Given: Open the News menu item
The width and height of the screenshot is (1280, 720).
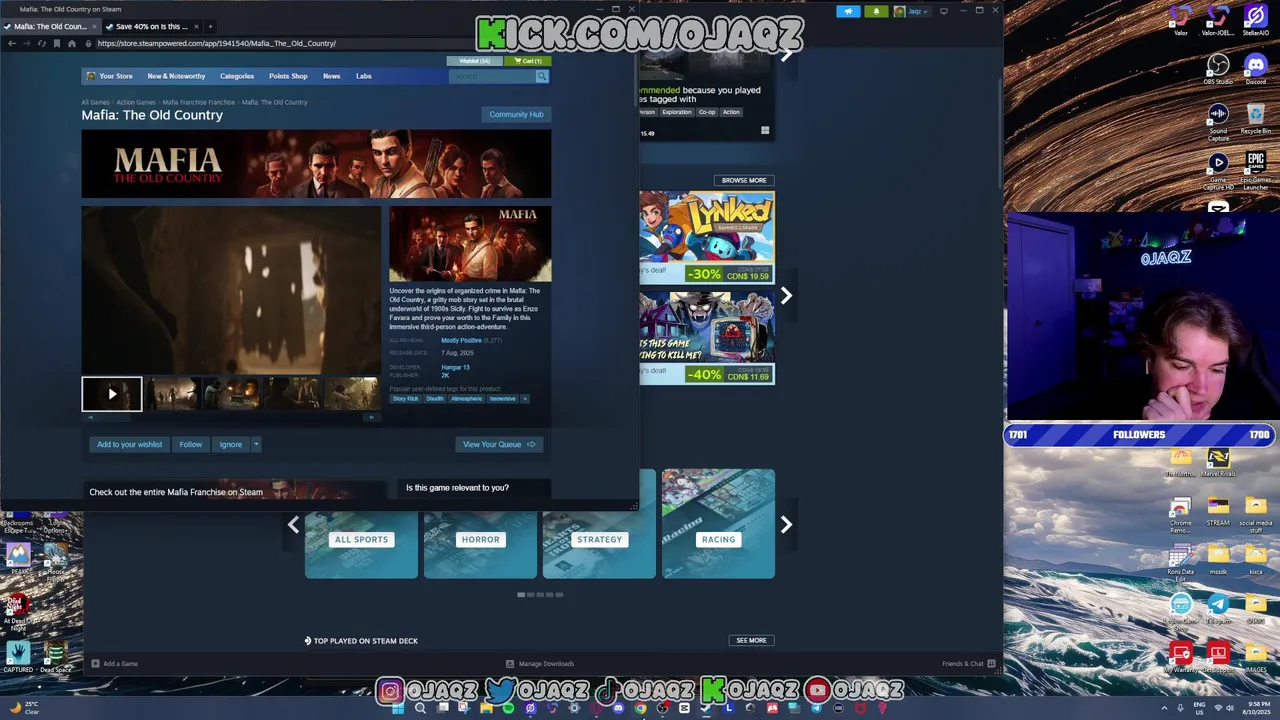Looking at the screenshot, I should [331, 76].
